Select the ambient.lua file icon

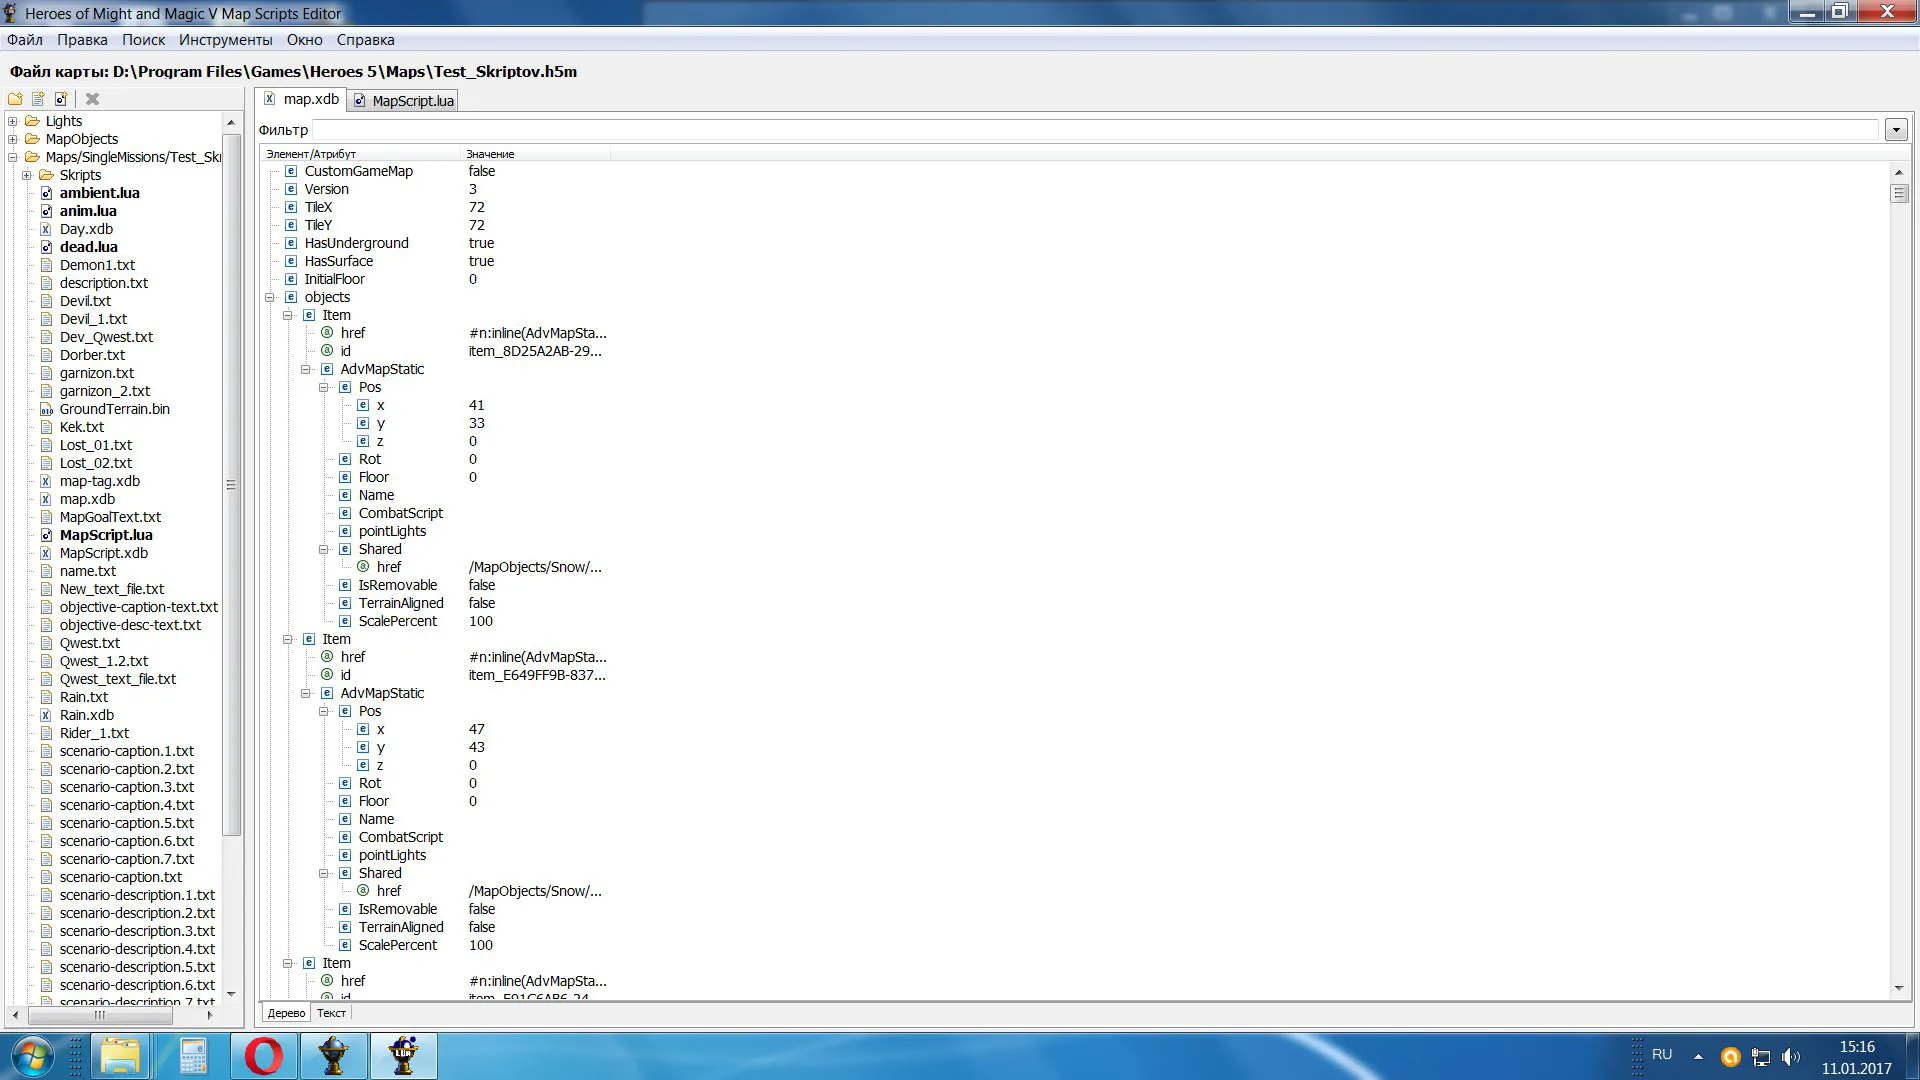46,193
